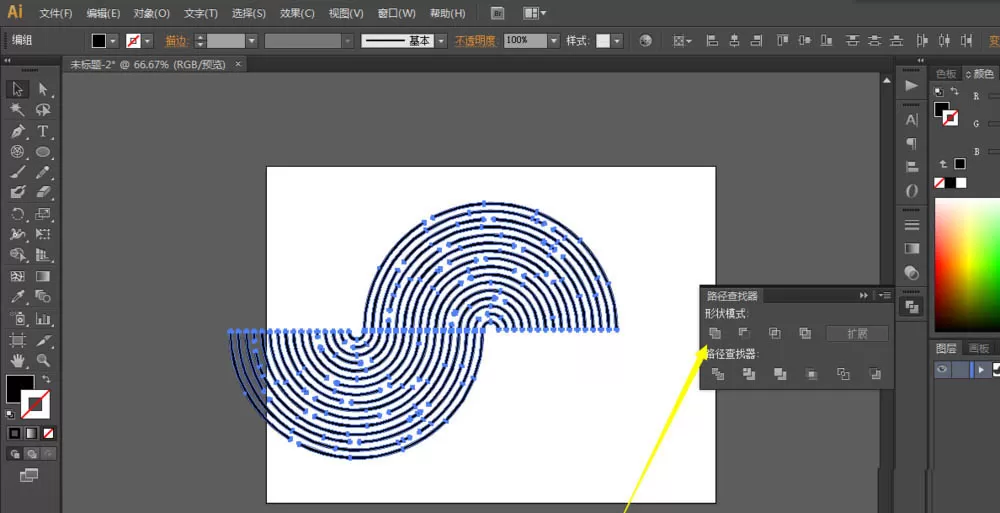
Task: Expand the layer disclosure triangle
Action: pyautogui.click(x=981, y=369)
